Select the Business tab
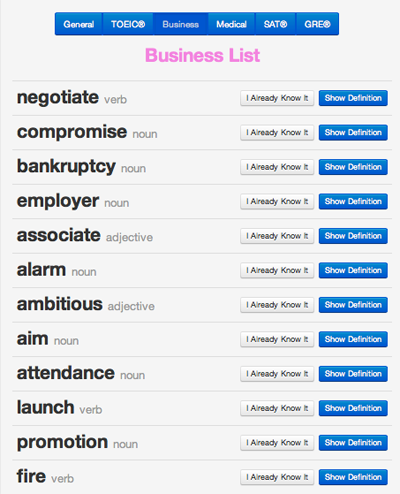 [181, 24]
